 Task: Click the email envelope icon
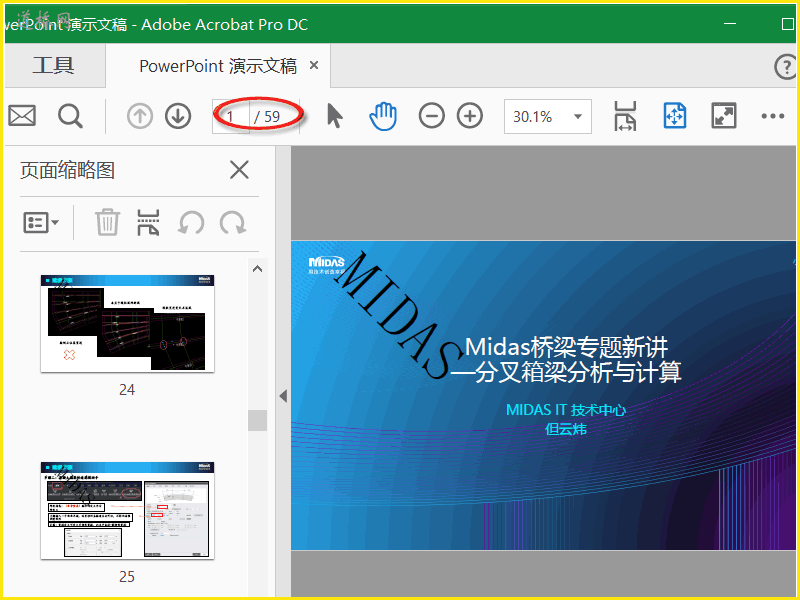(x=22, y=116)
